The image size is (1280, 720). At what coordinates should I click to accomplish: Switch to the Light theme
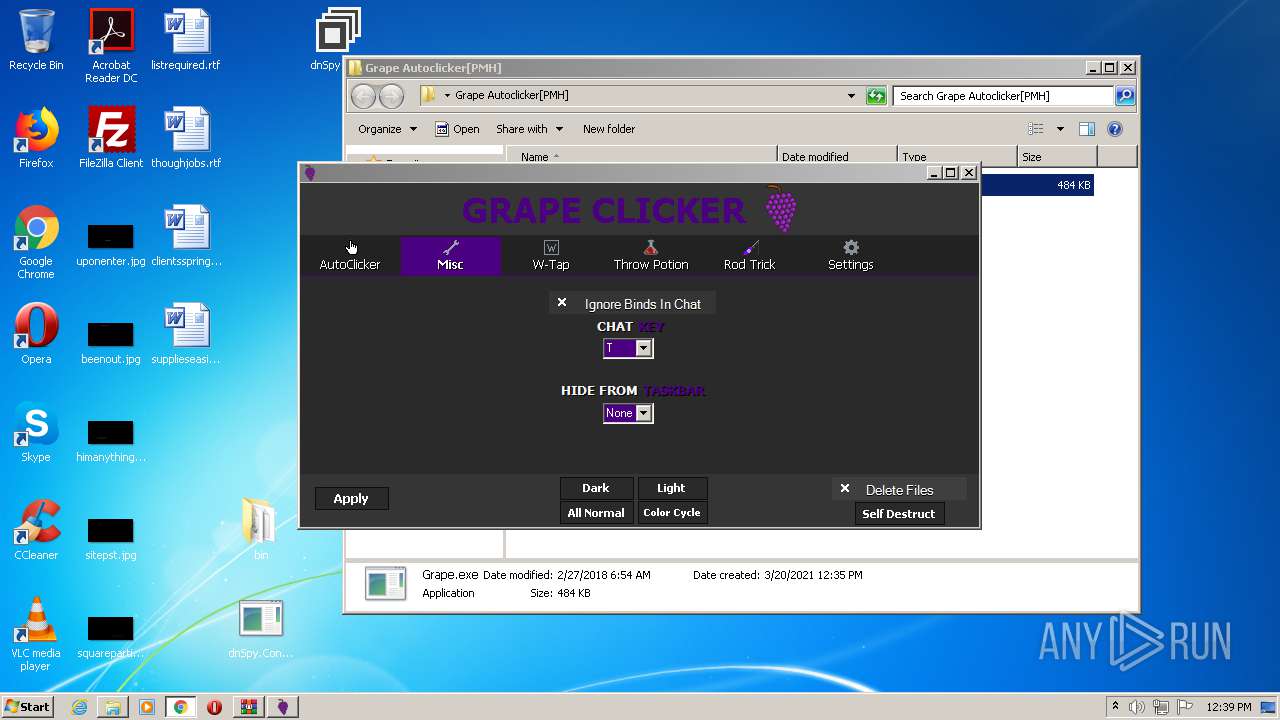[671, 488]
